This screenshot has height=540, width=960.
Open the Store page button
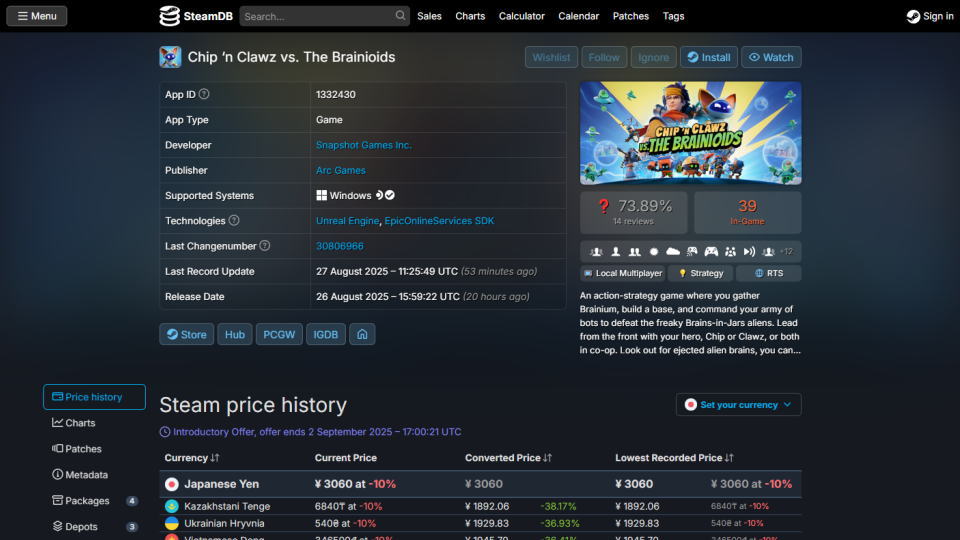[x=187, y=334]
